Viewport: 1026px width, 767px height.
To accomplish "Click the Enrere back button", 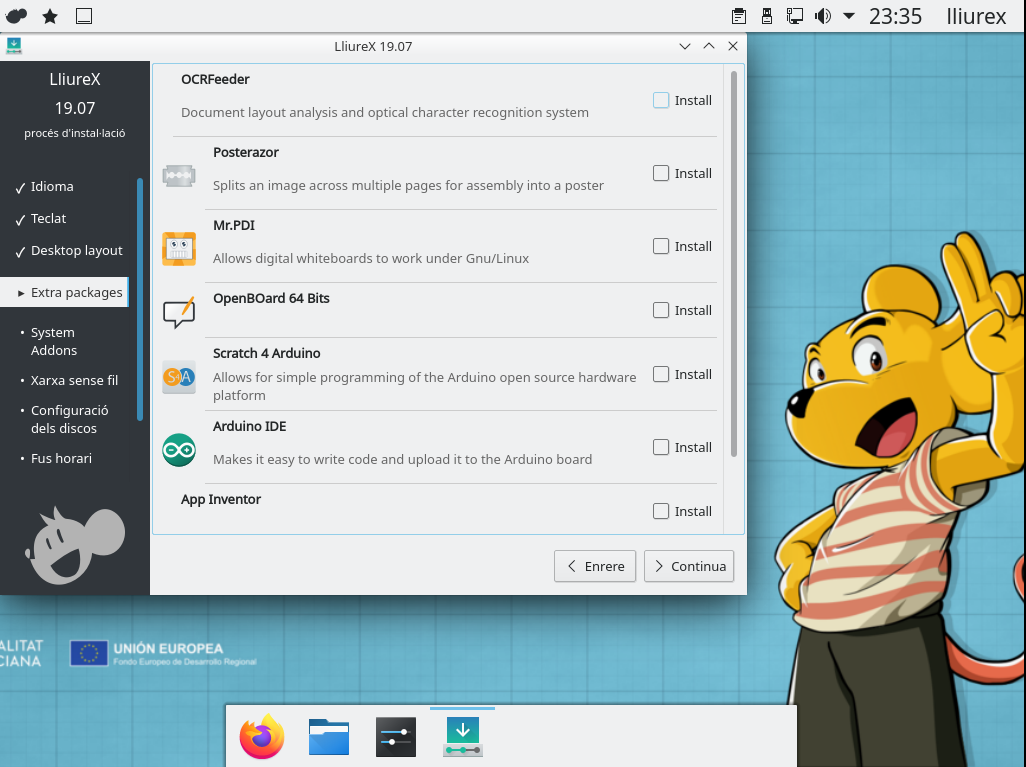I will 595,566.
